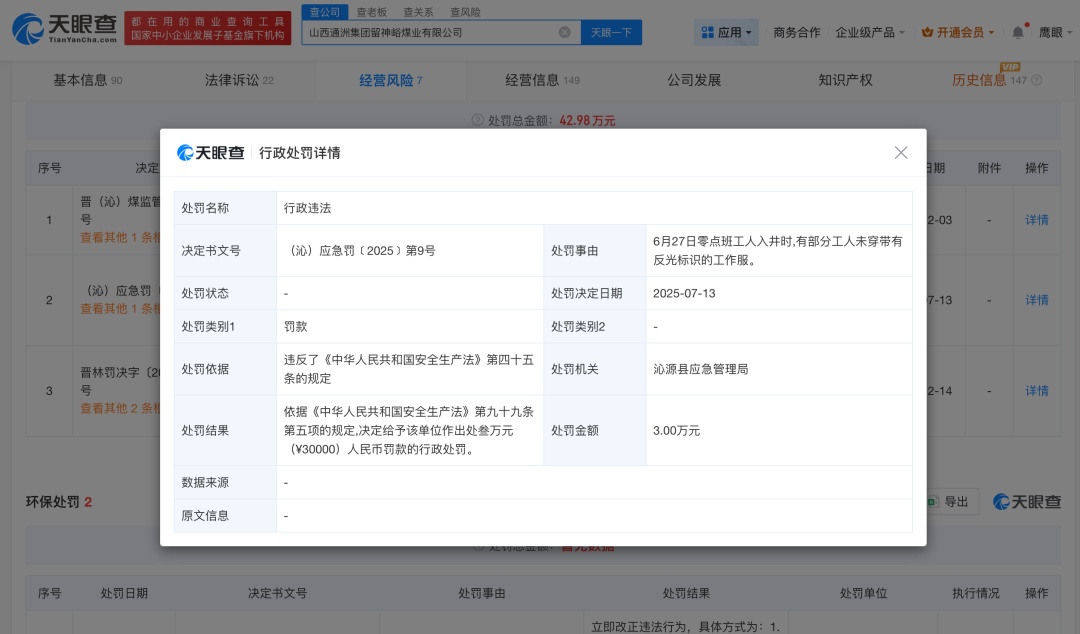Open the 鹰眼 user account menu
1080x634 pixels.
(1055, 32)
